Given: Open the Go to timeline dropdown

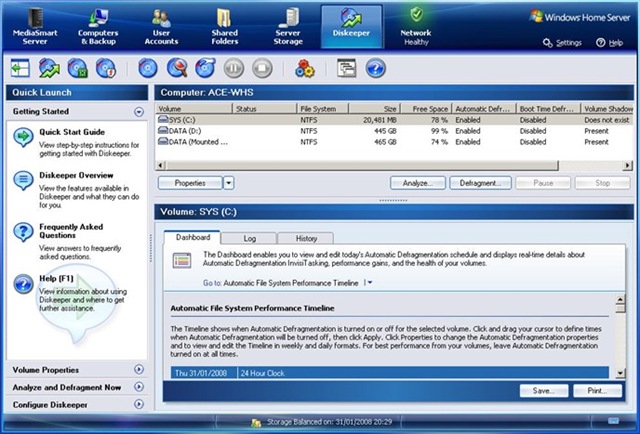Looking at the screenshot, I should 369,283.
